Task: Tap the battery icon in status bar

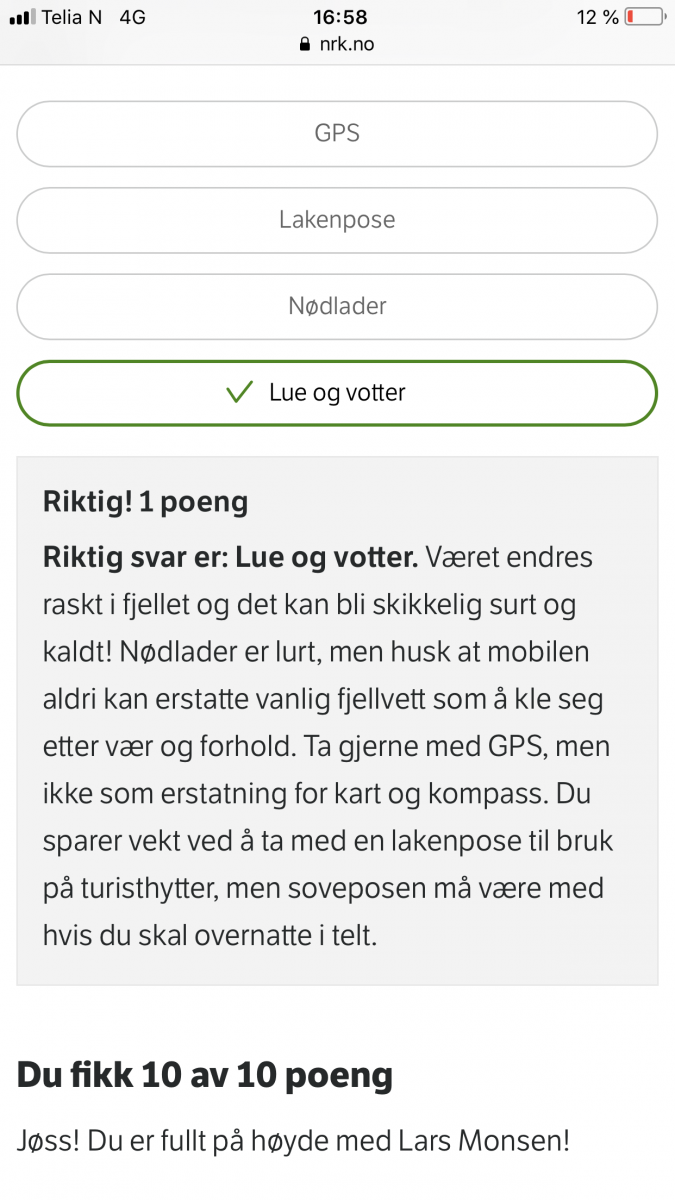Action: [645, 17]
